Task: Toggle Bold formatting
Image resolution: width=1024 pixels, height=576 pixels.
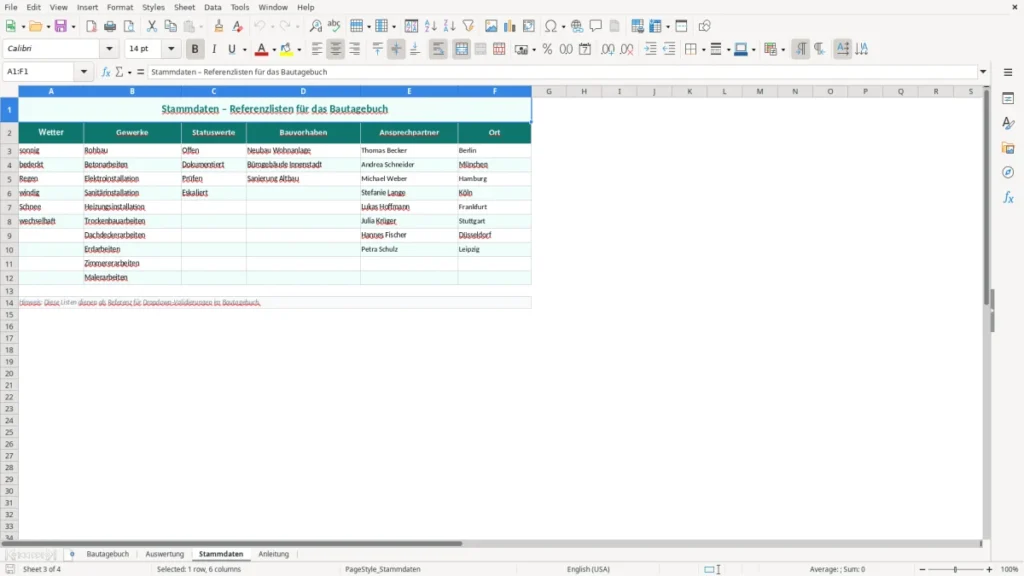Action: pyautogui.click(x=195, y=49)
